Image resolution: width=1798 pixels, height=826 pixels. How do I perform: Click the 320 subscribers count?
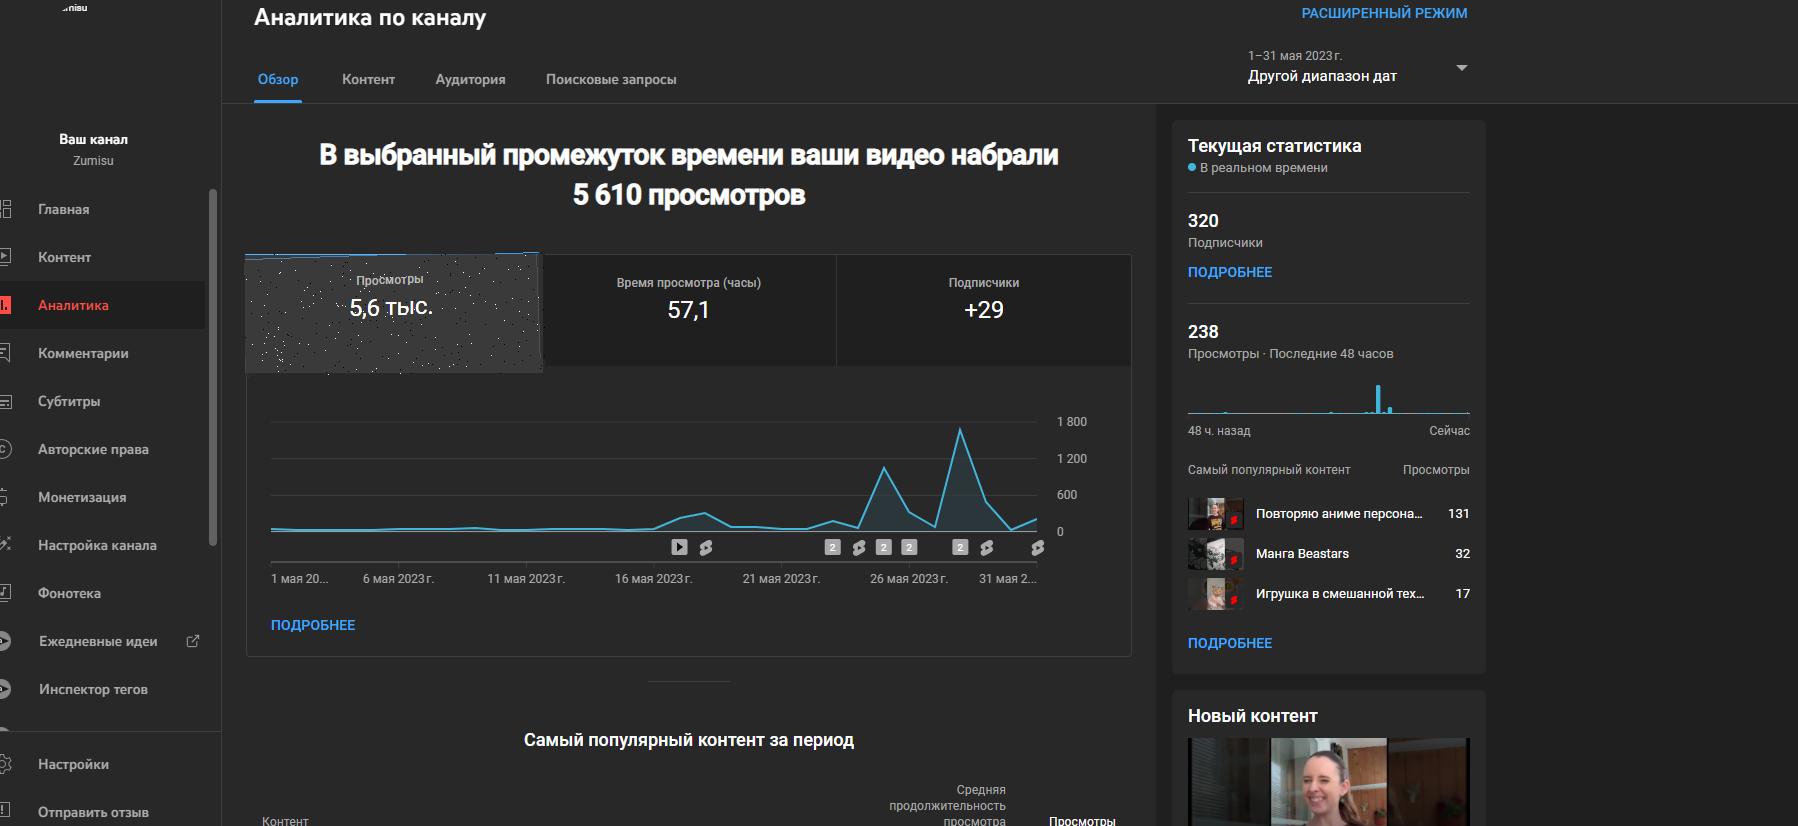tap(1203, 220)
